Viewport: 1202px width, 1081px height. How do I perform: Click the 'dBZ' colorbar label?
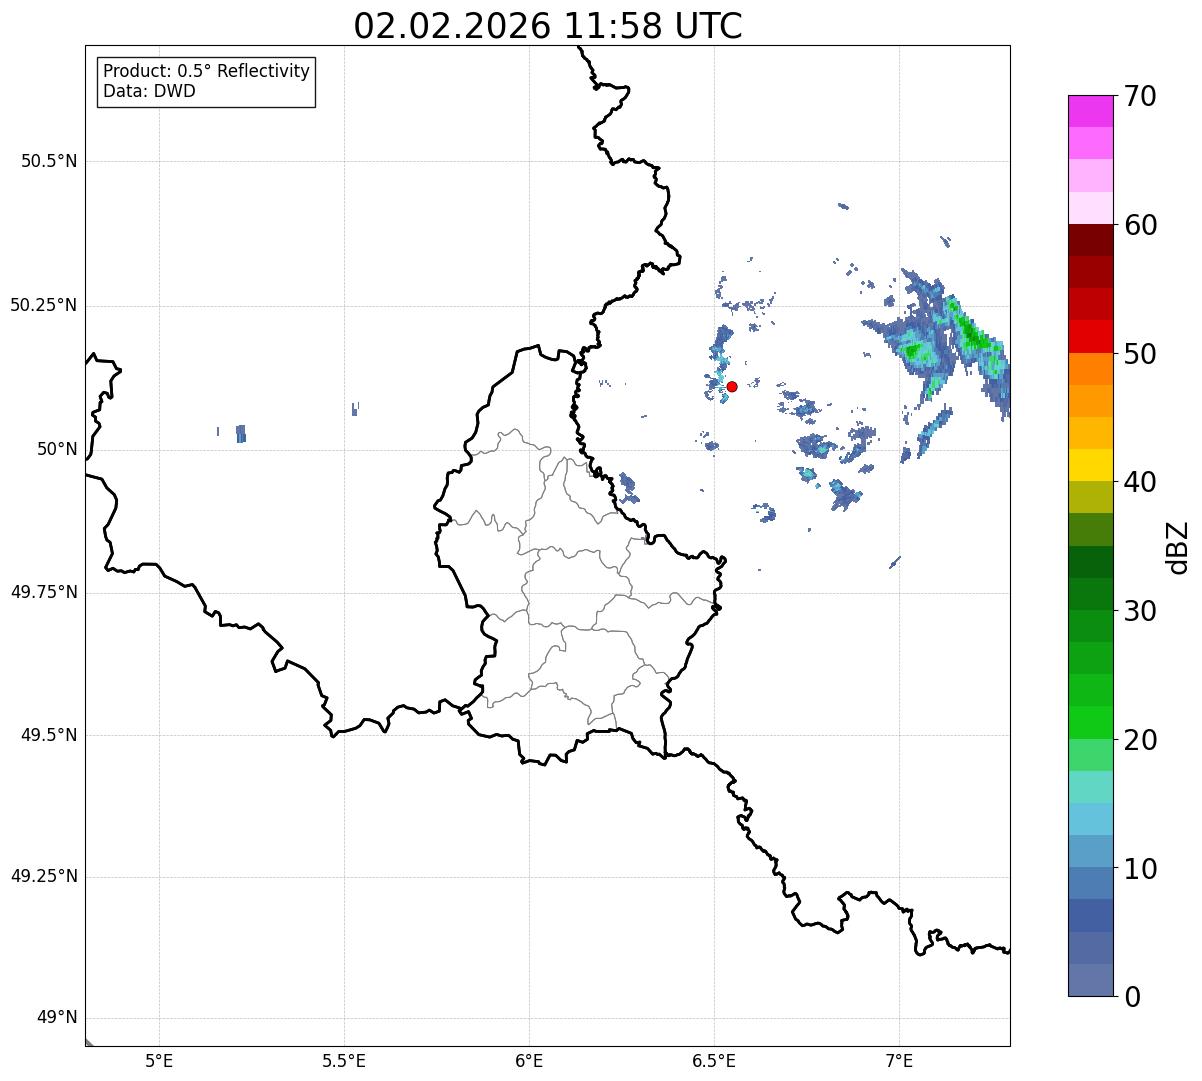pyautogui.click(x=1178, y=547)
